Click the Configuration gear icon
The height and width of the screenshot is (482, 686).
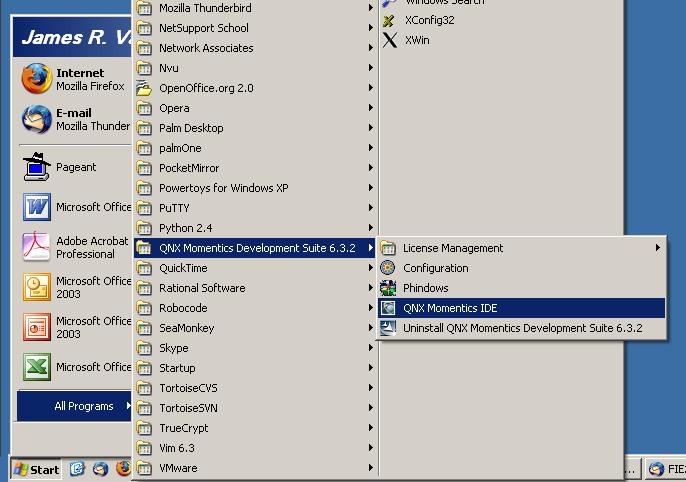[388, 268]
